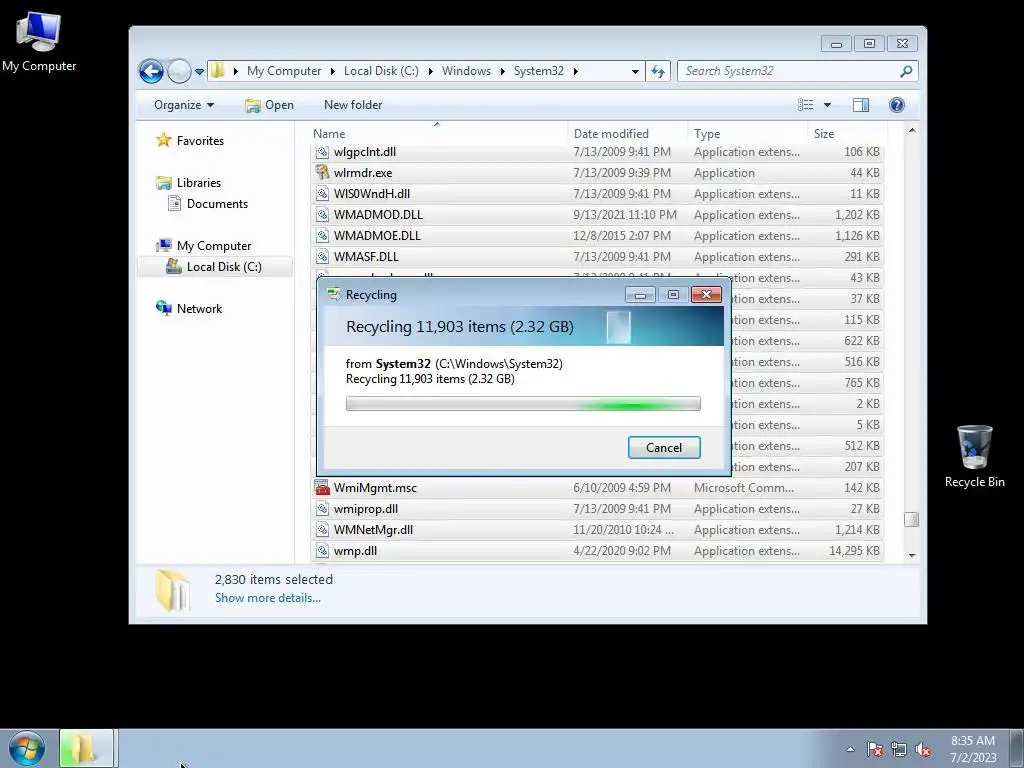Expand chevron after System32 in path
Screen dimensions: 1024x768
(575, 71)
